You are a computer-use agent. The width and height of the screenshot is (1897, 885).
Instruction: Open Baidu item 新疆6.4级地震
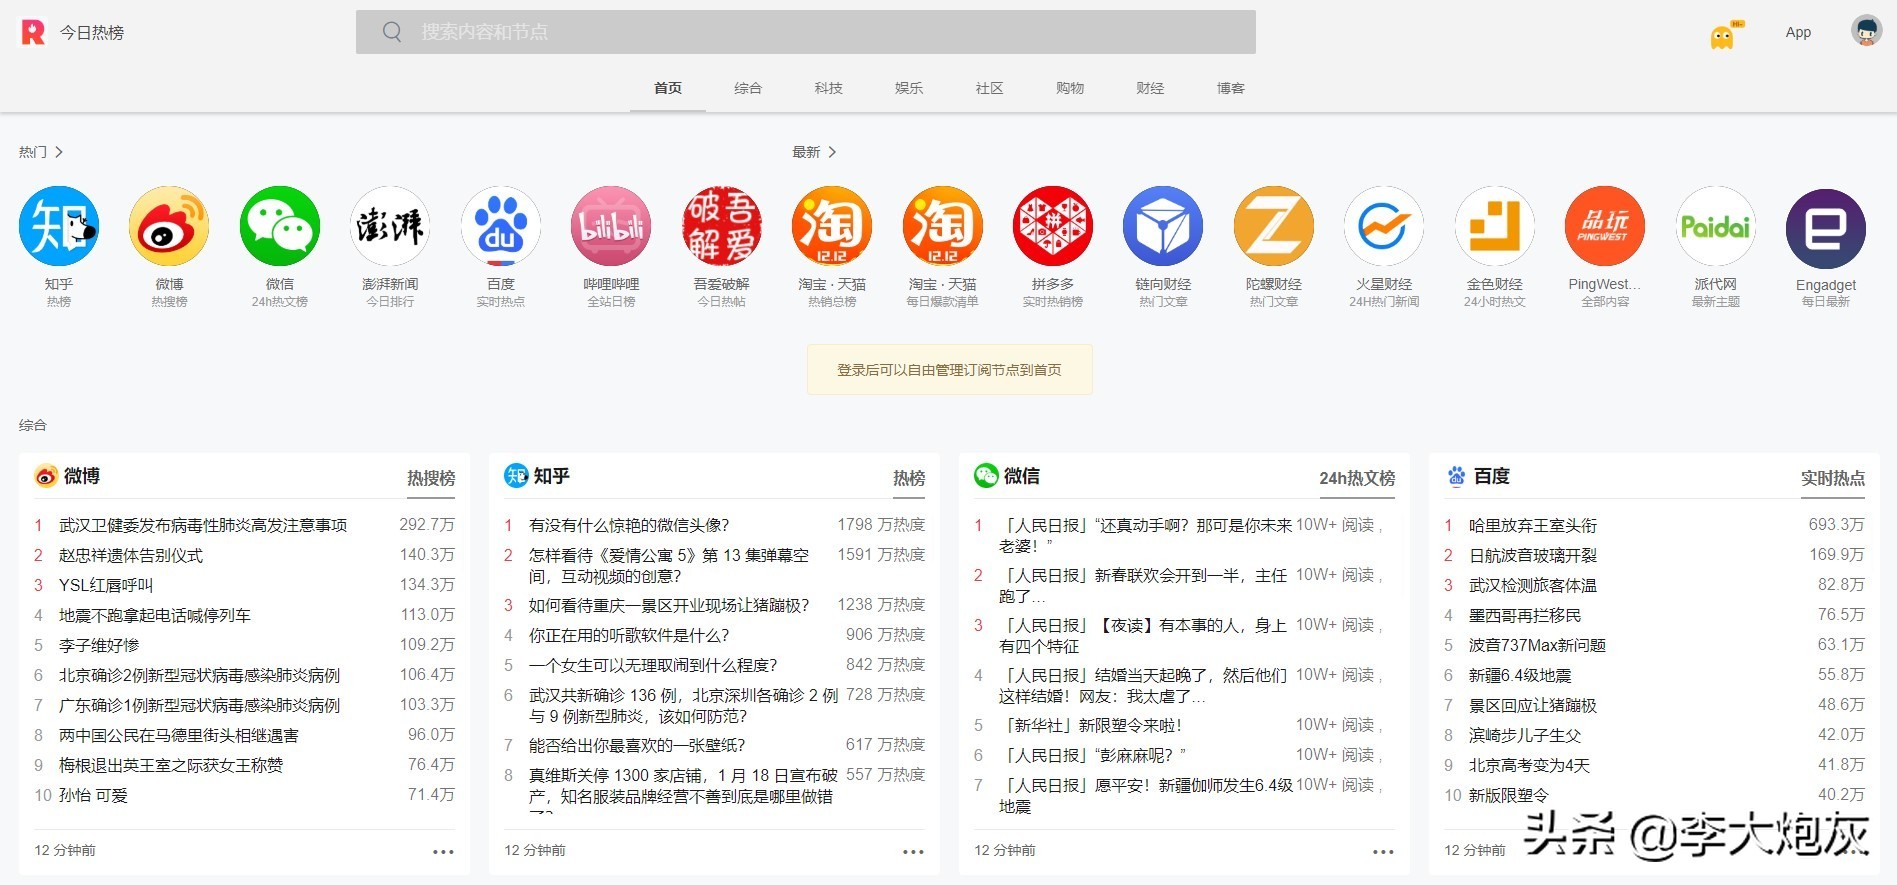pyautogui.click(x=1520, y=675)
